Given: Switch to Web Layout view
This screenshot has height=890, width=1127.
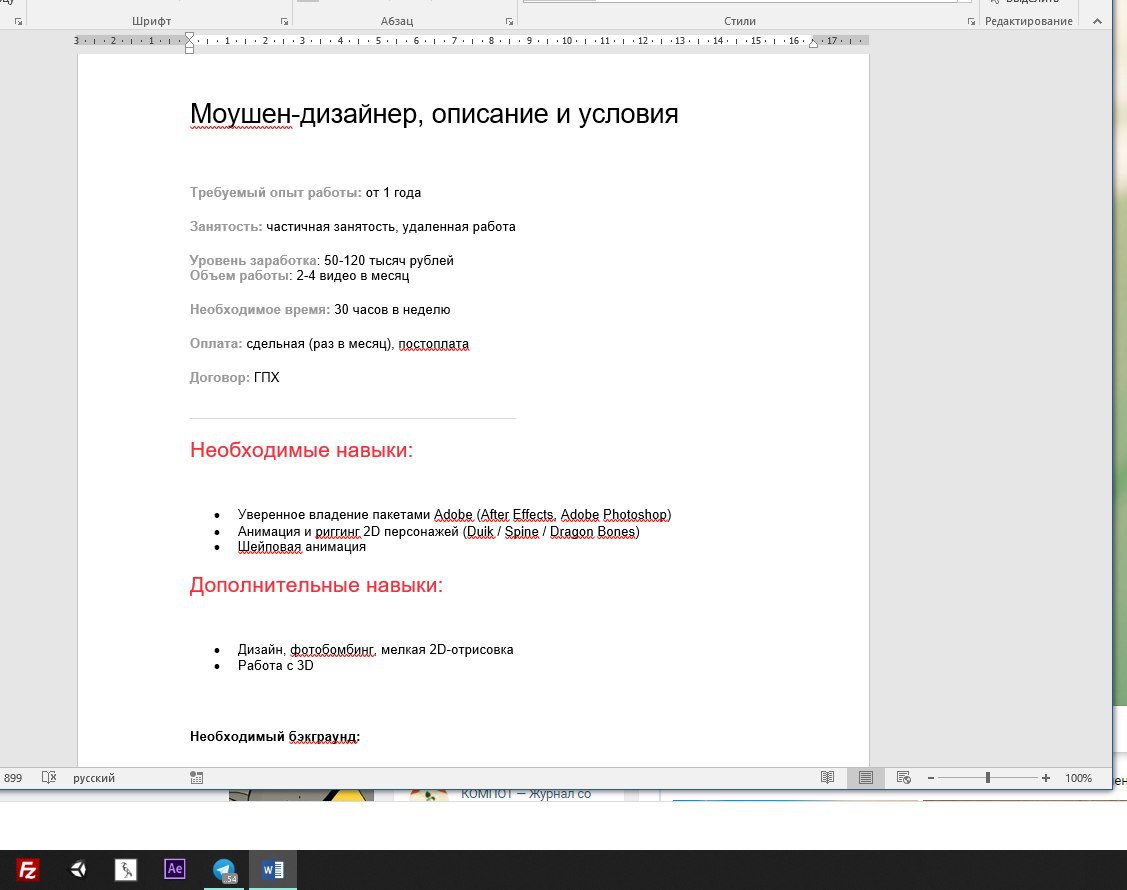Looking at the screenshot, I should point(903,778).
